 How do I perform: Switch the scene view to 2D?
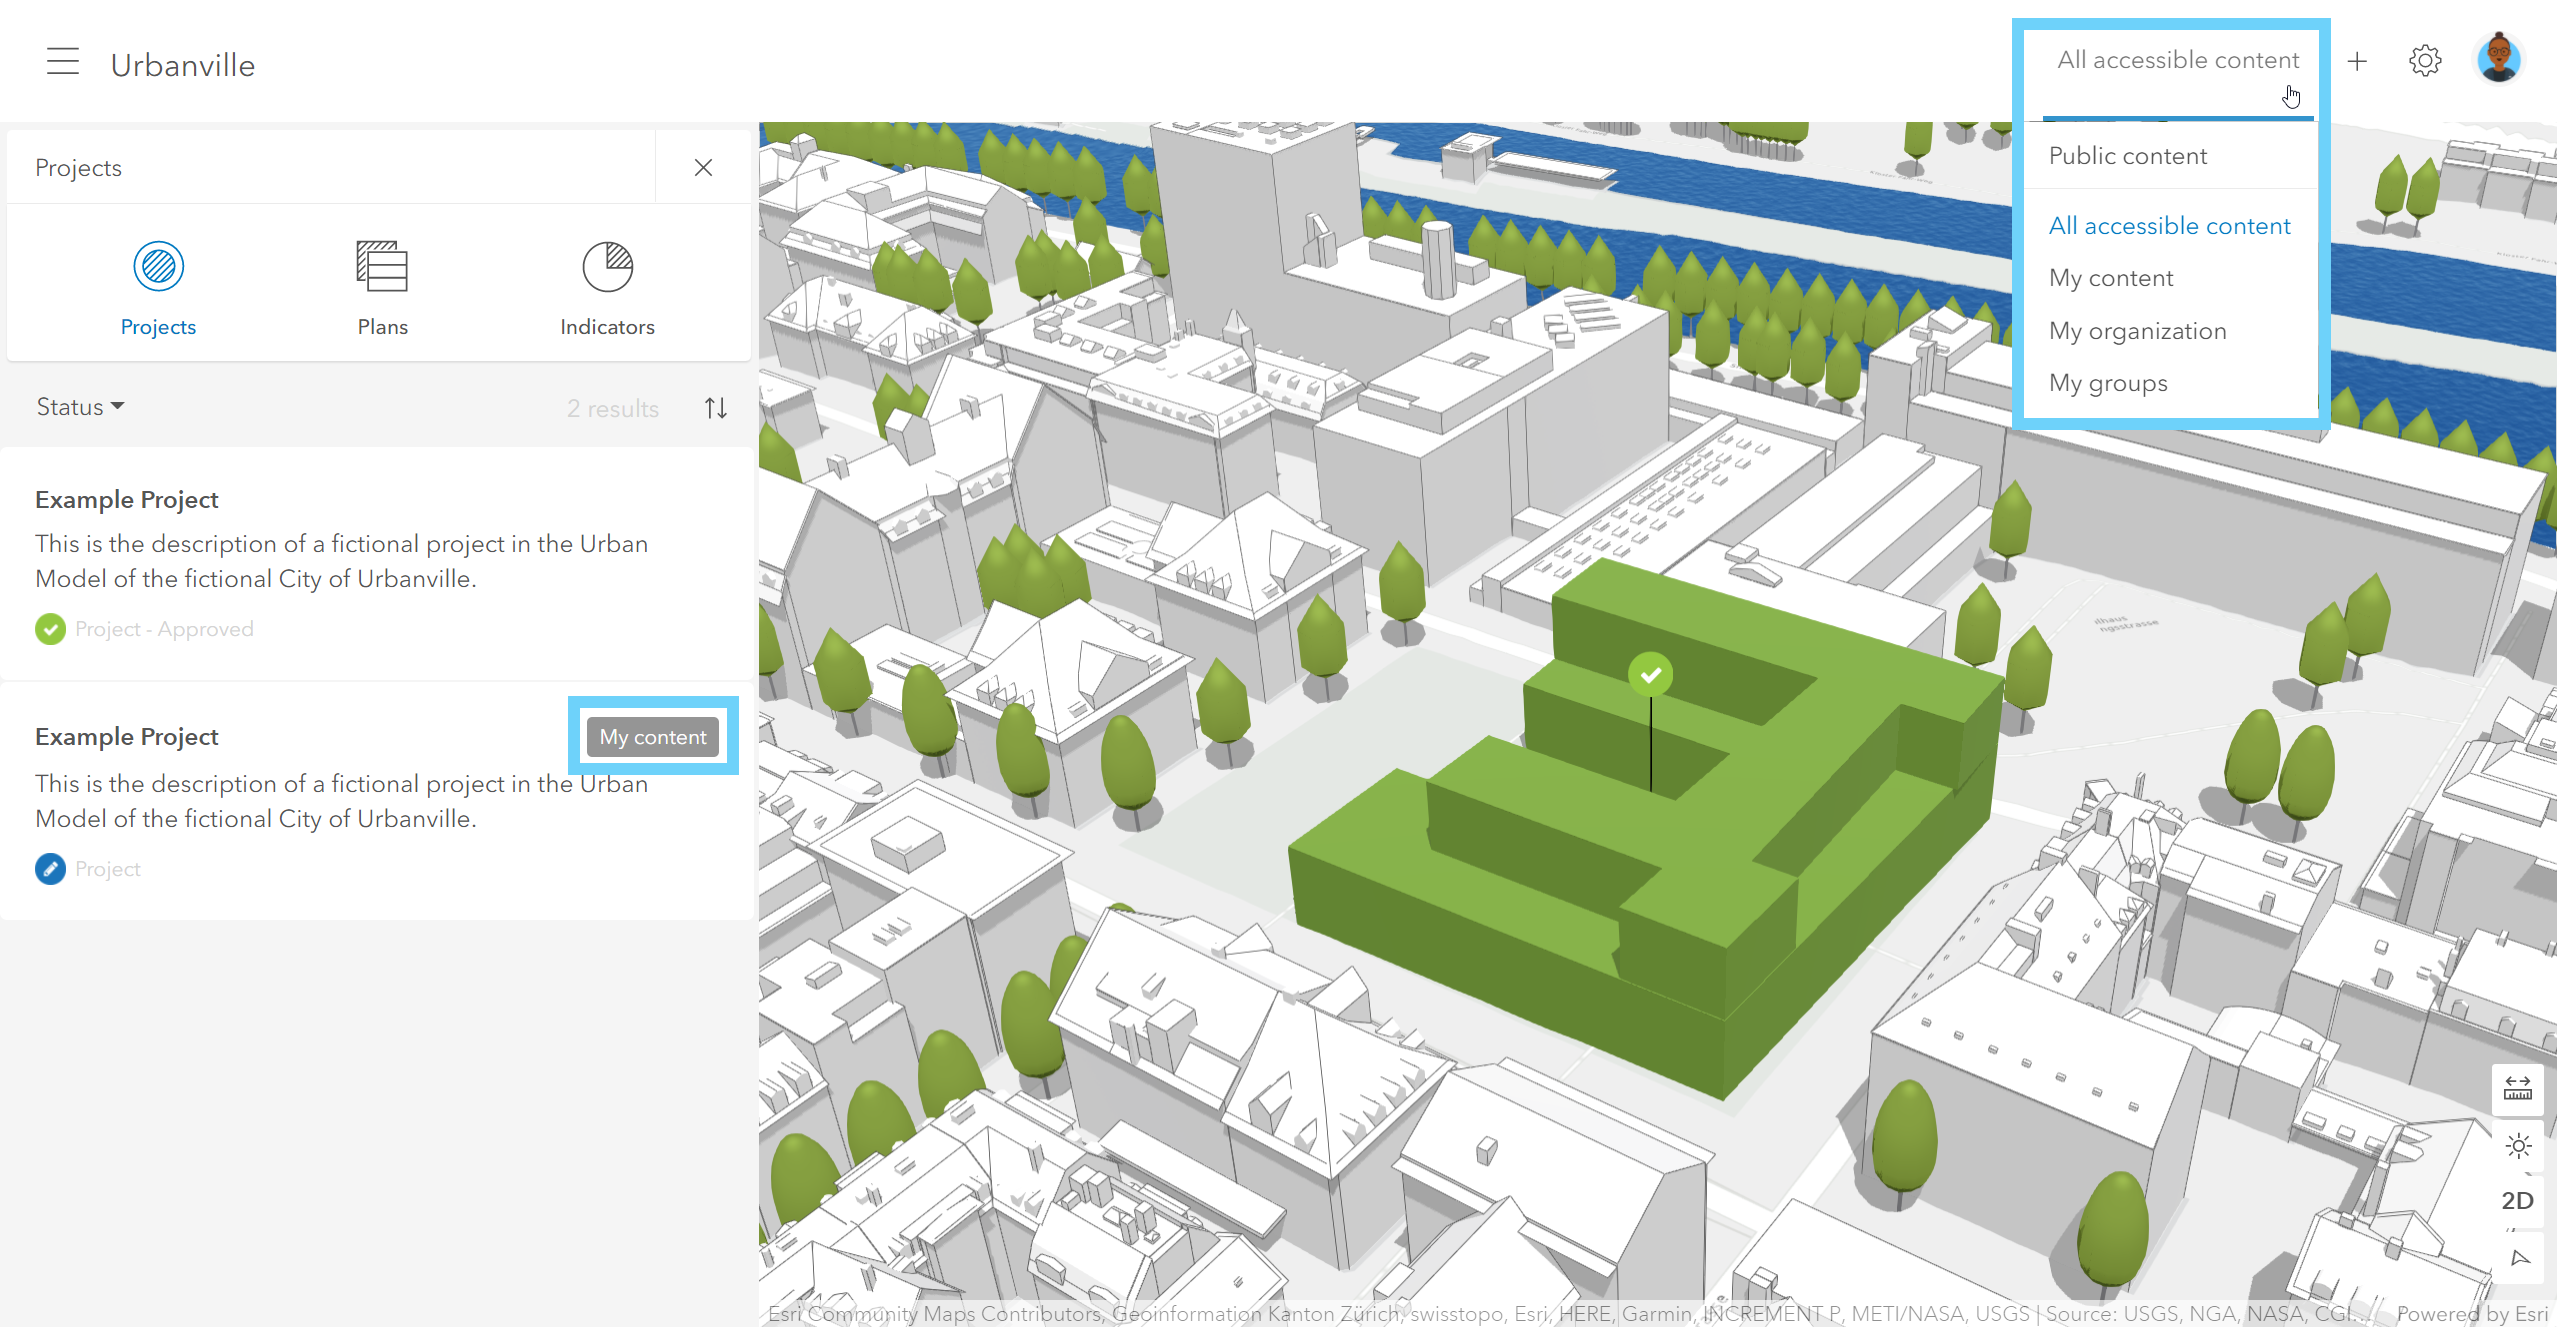point(2517,1201)
